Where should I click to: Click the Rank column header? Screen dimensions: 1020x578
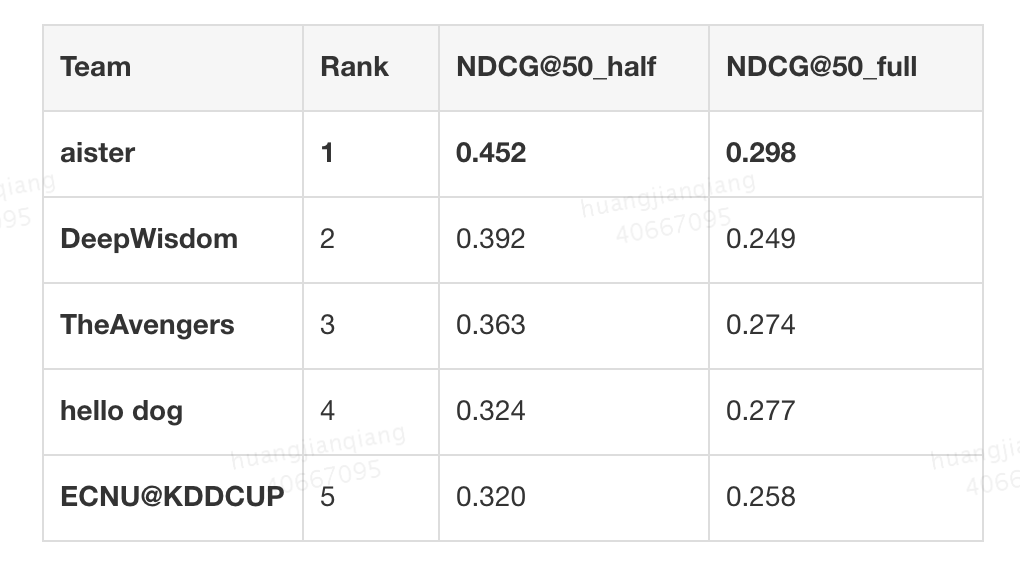pyautogui.click(x=354, y=68)
